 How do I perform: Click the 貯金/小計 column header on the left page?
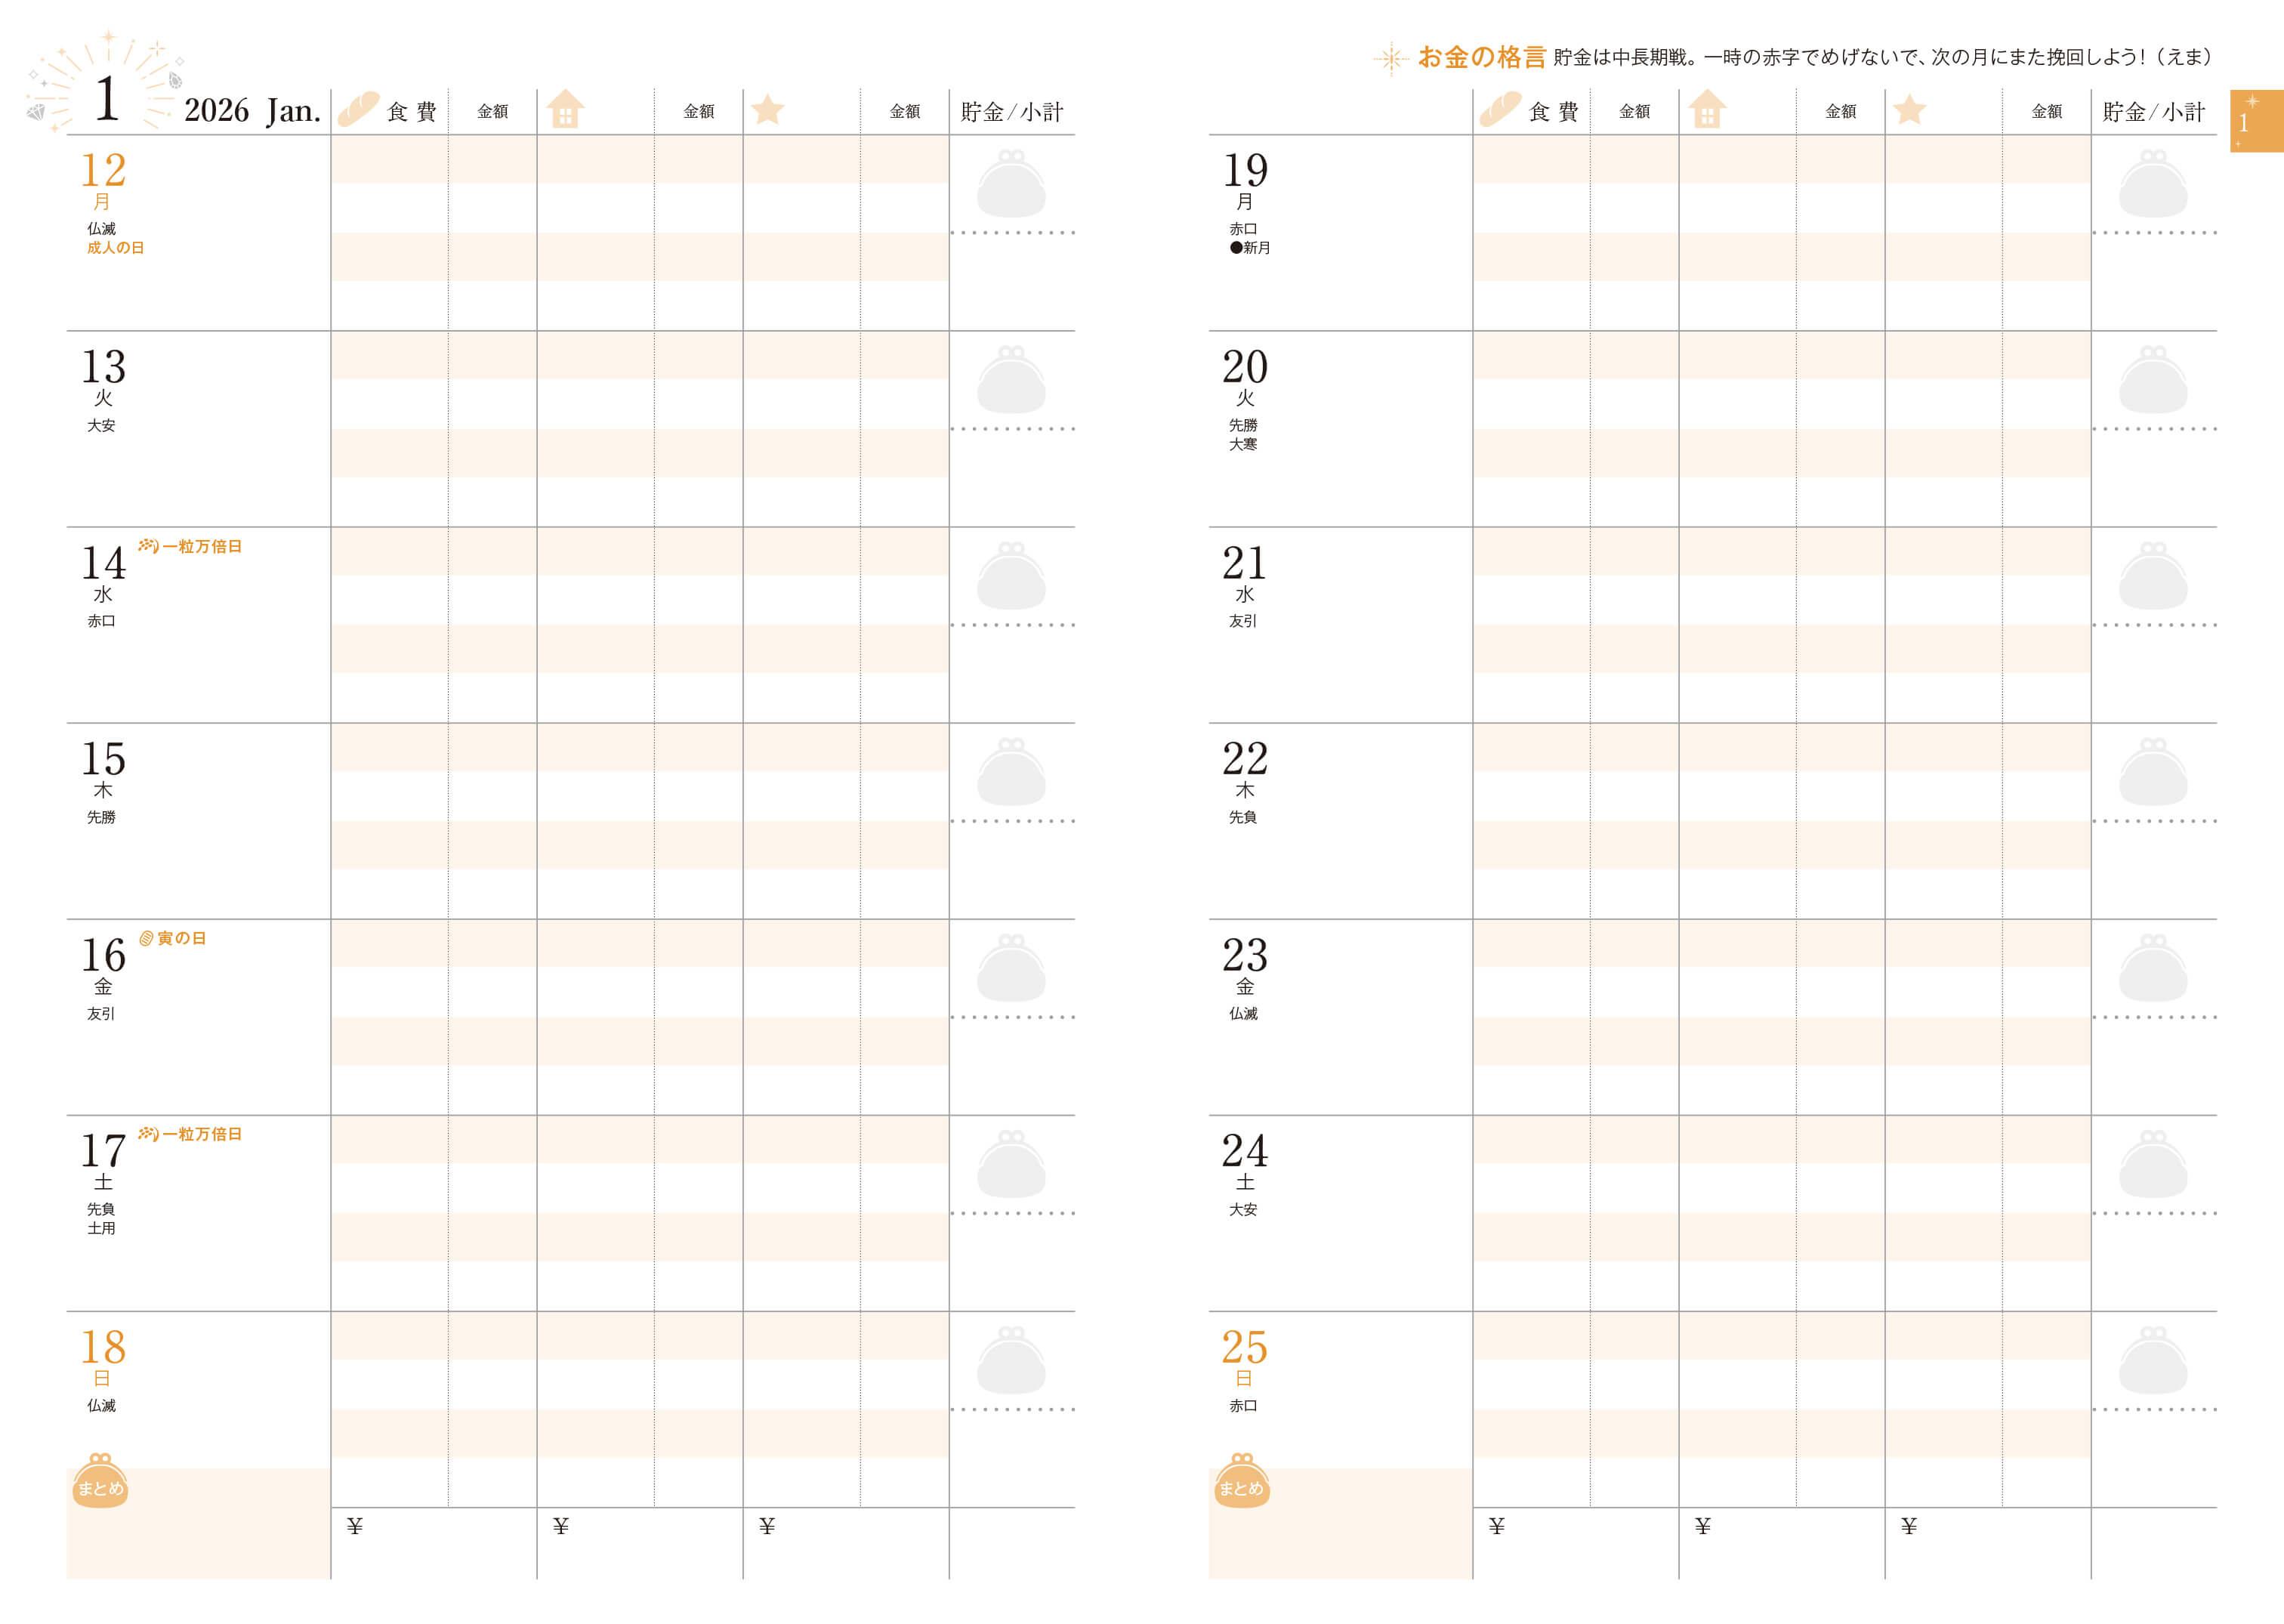click(x=1012, y=112)
